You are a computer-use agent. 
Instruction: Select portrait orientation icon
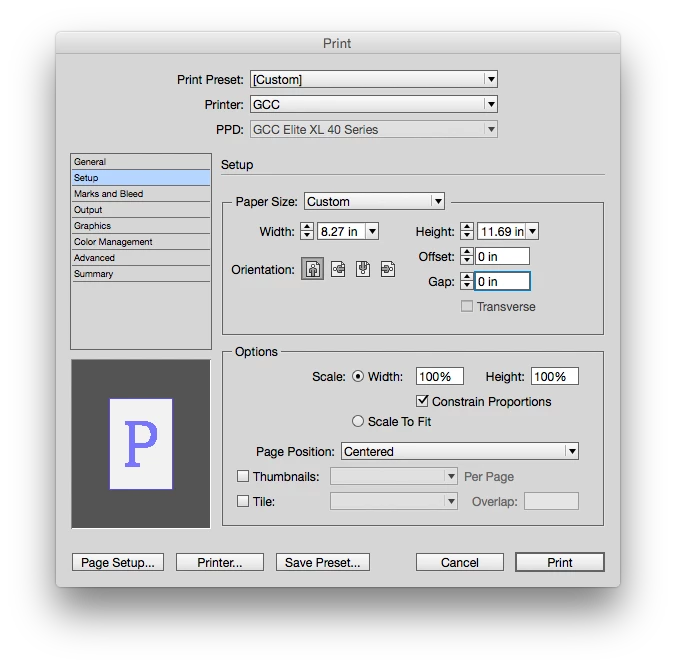click(313, 269)
